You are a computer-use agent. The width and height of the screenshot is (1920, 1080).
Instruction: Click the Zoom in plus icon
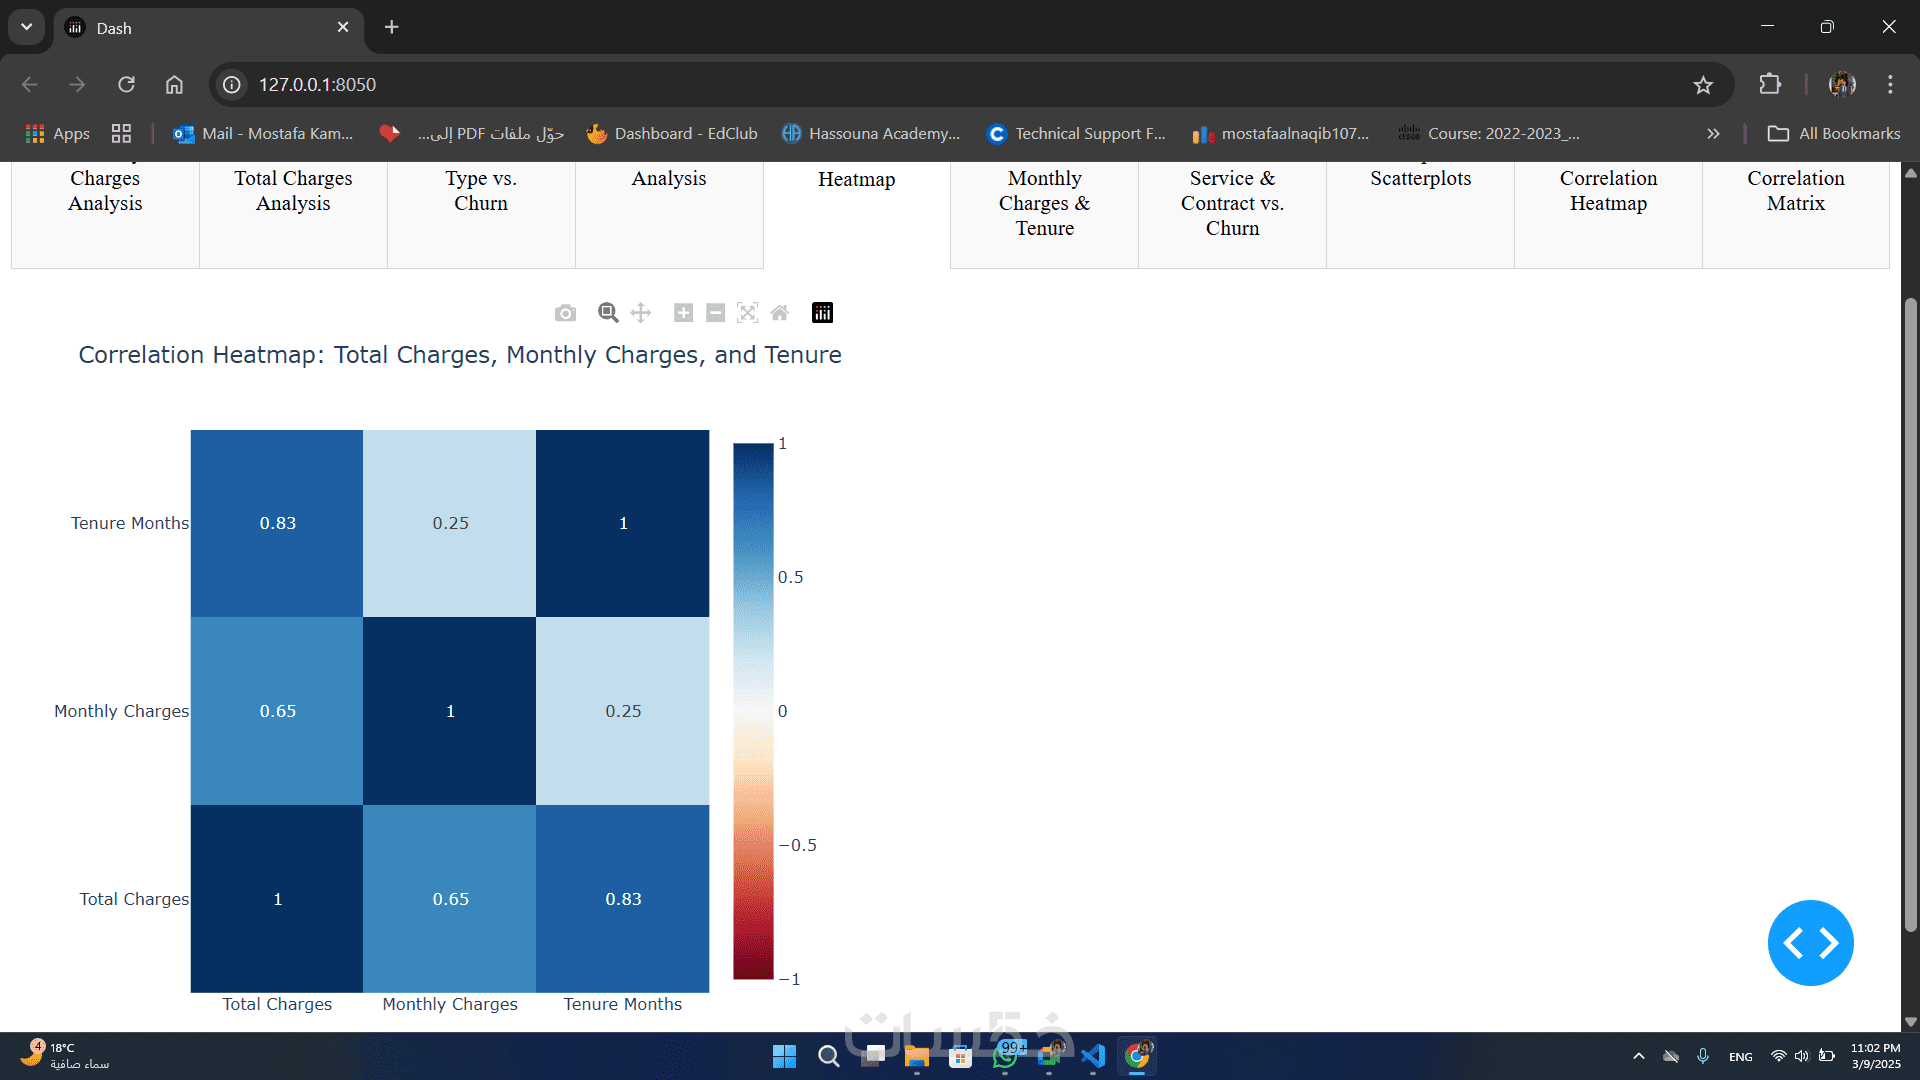pyautogui.click(x=683, y=313)
